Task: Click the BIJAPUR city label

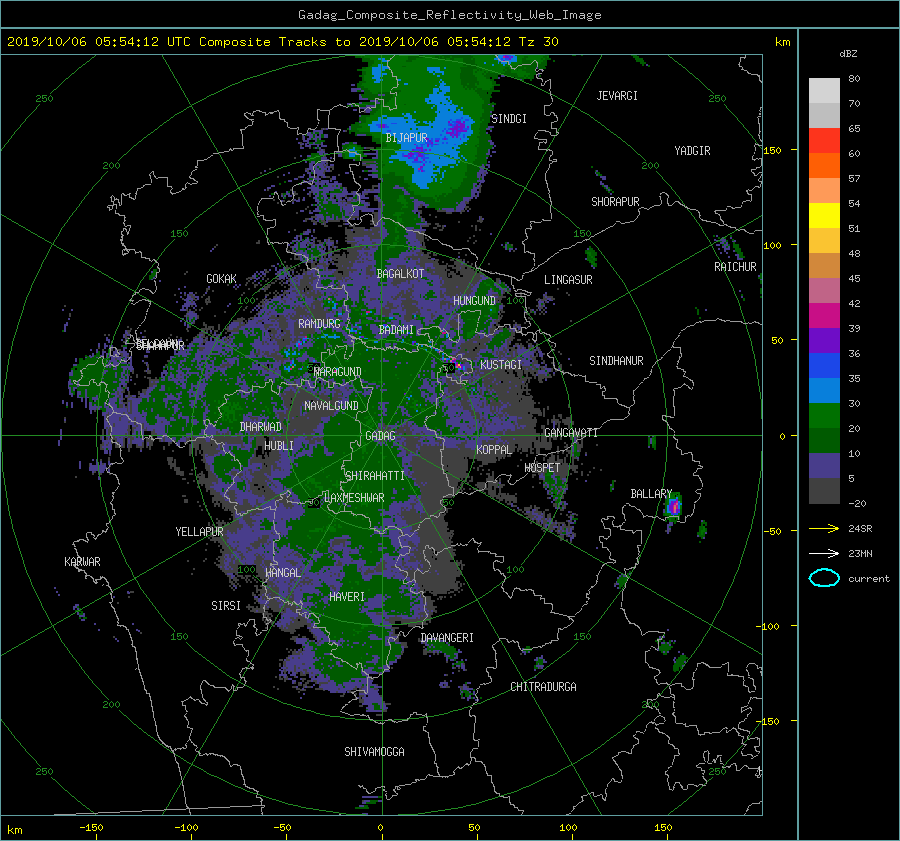Action: (406, 138)
